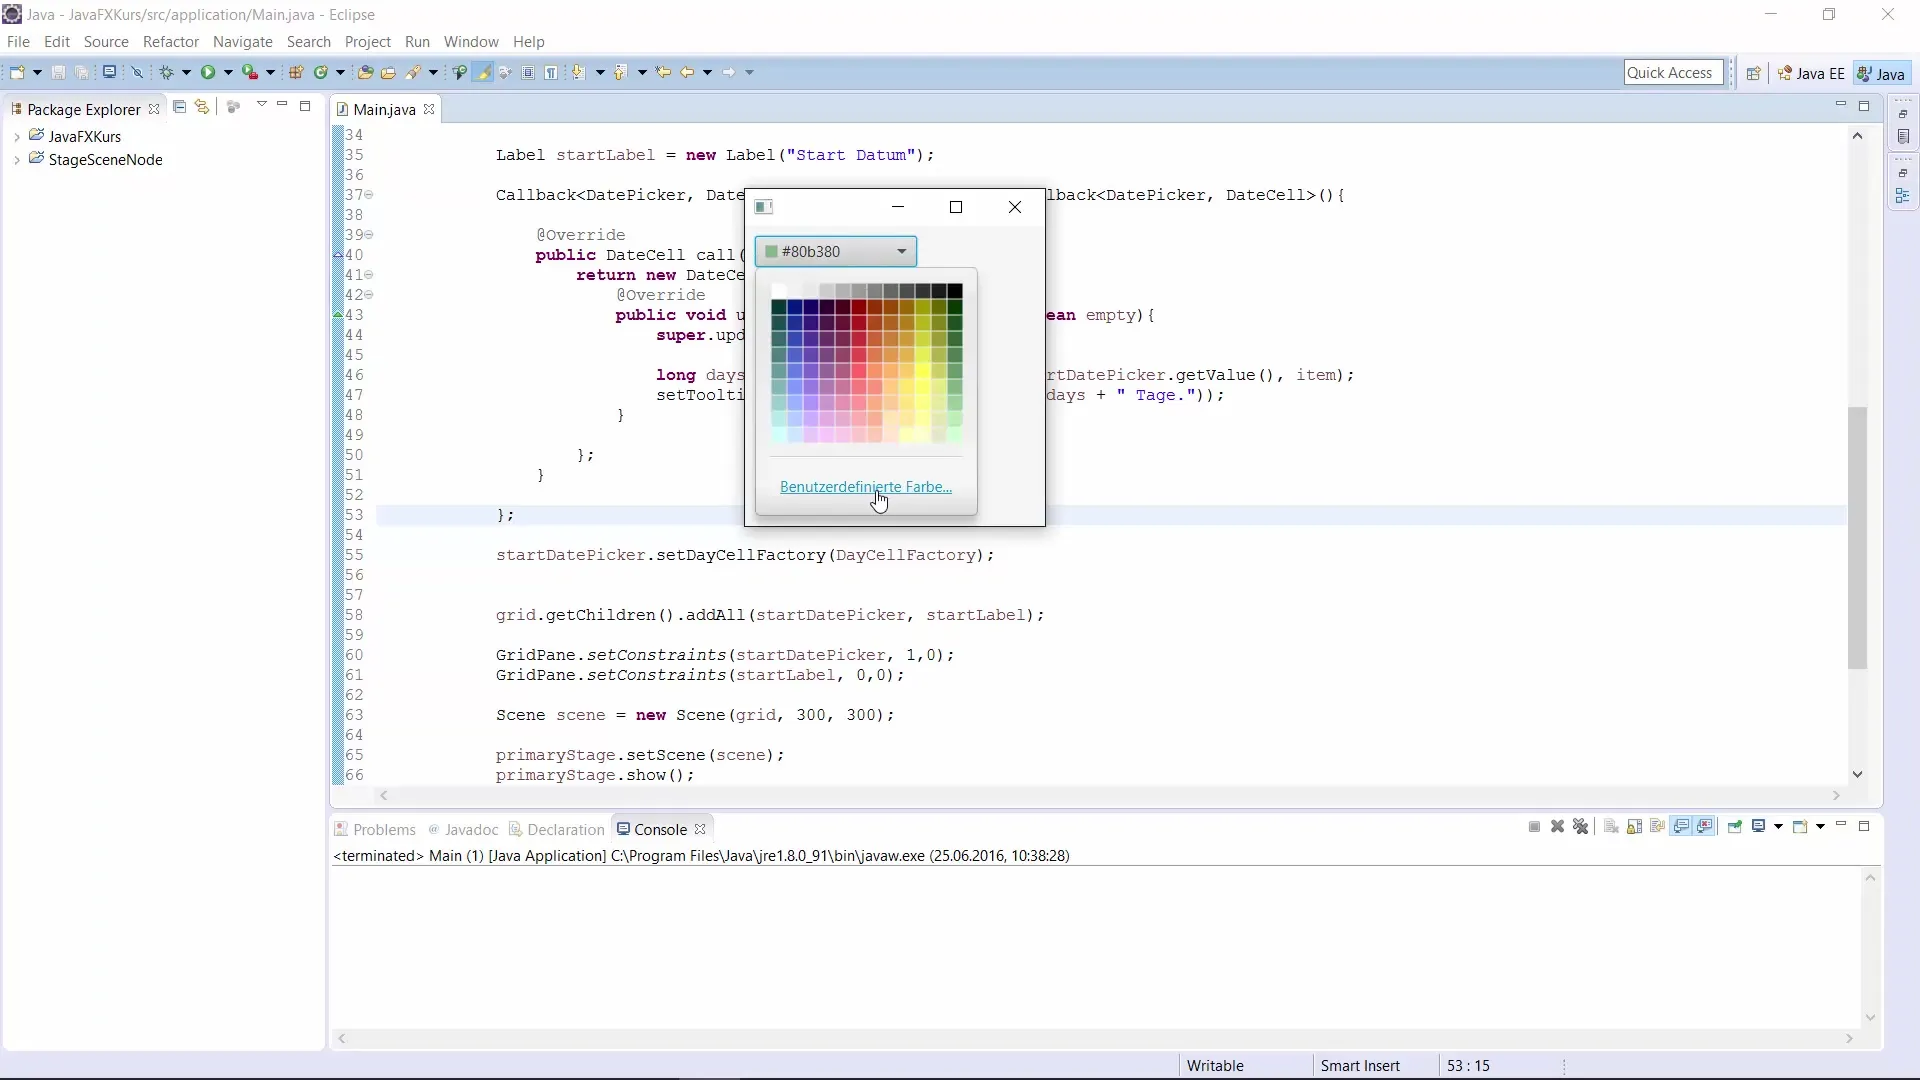Click the Quick Access search field
The image size is (1920, 1080).
click(1673, 72)
